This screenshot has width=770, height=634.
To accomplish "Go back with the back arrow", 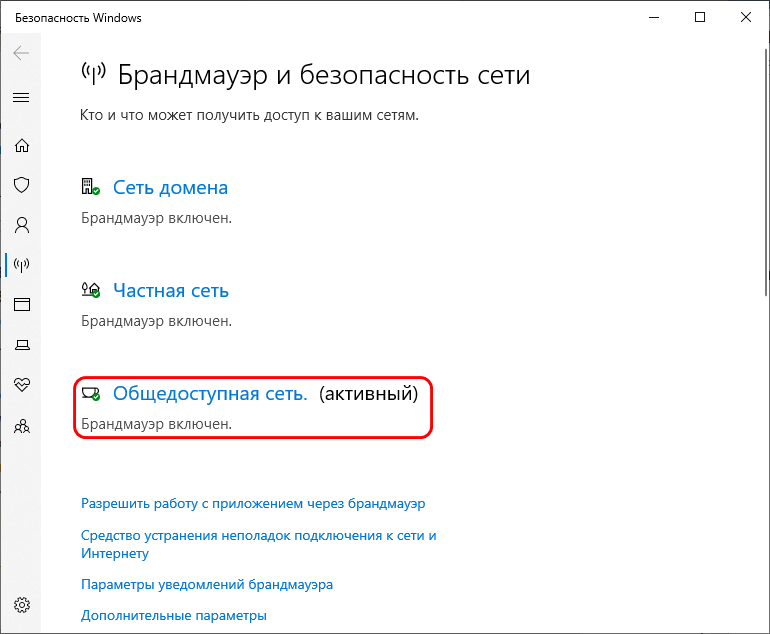I will point(21,53).
